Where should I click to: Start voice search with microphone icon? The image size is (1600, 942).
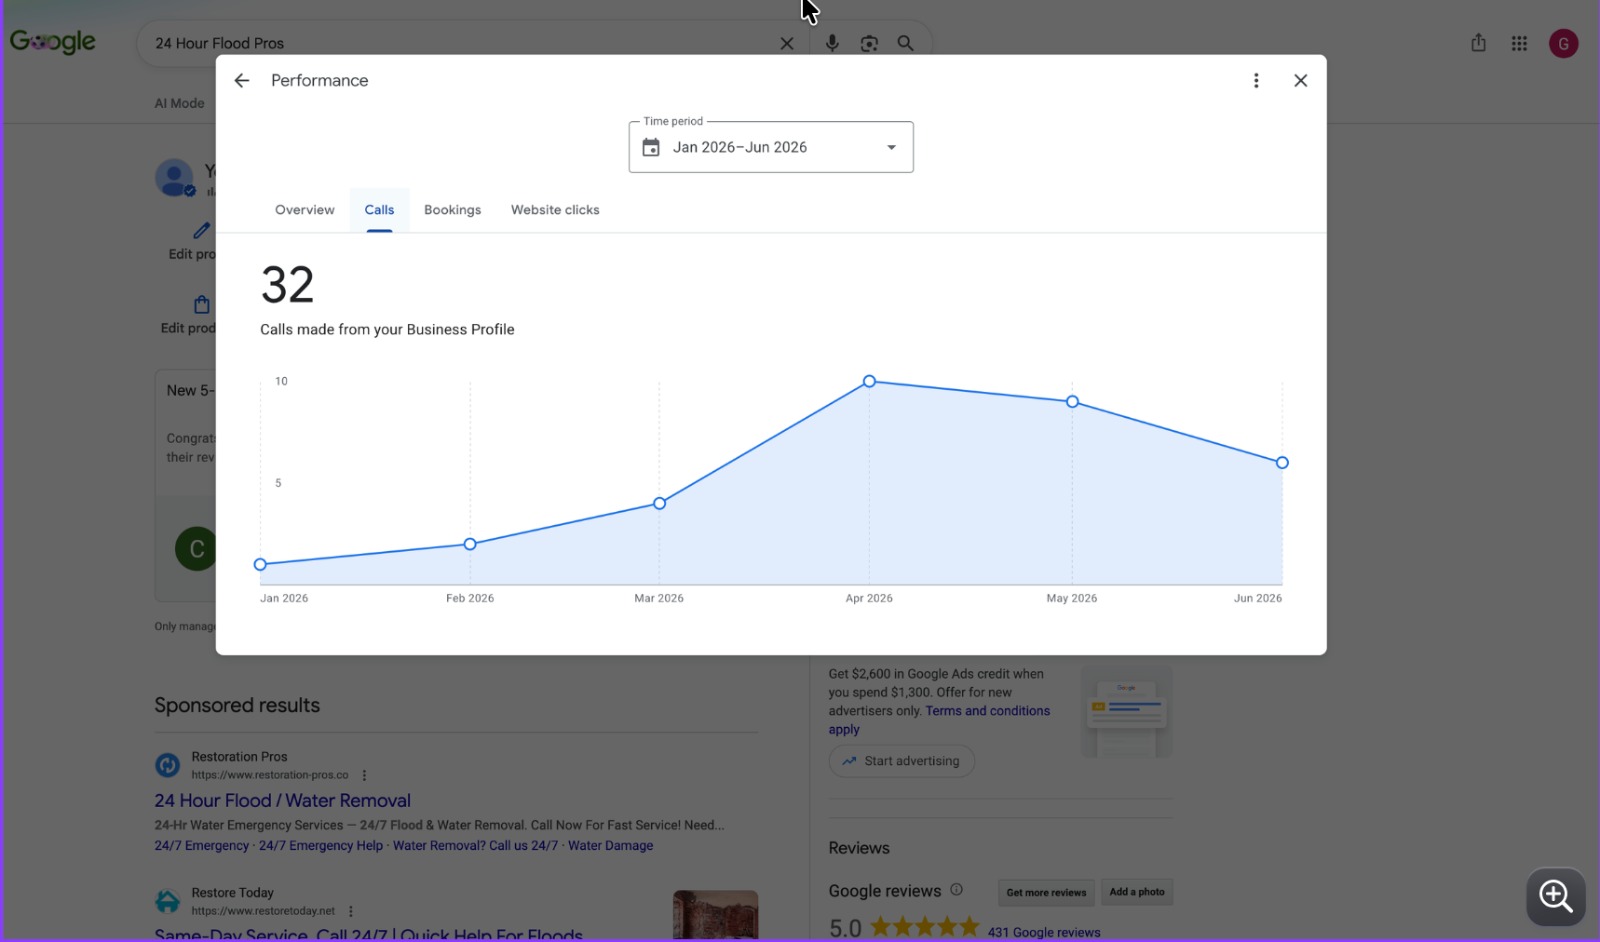pyautogui.click(x=832, y=43)
